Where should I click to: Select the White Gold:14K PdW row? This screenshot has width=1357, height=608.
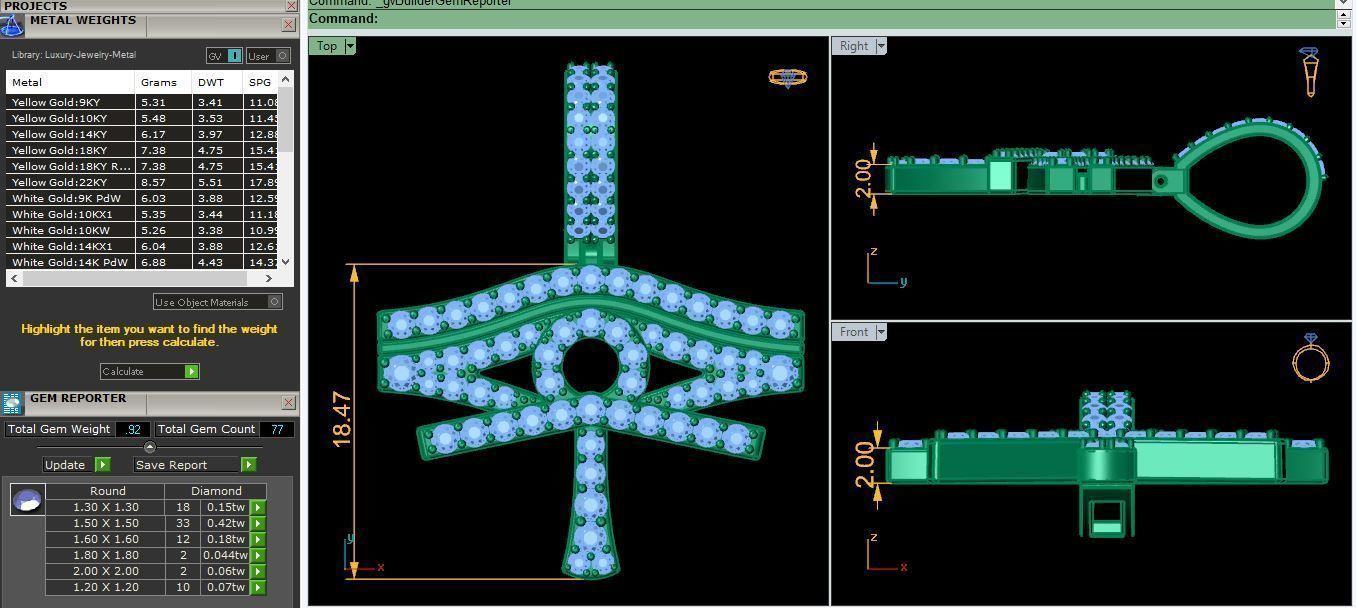pyautogui.click(x=143, y=262)
